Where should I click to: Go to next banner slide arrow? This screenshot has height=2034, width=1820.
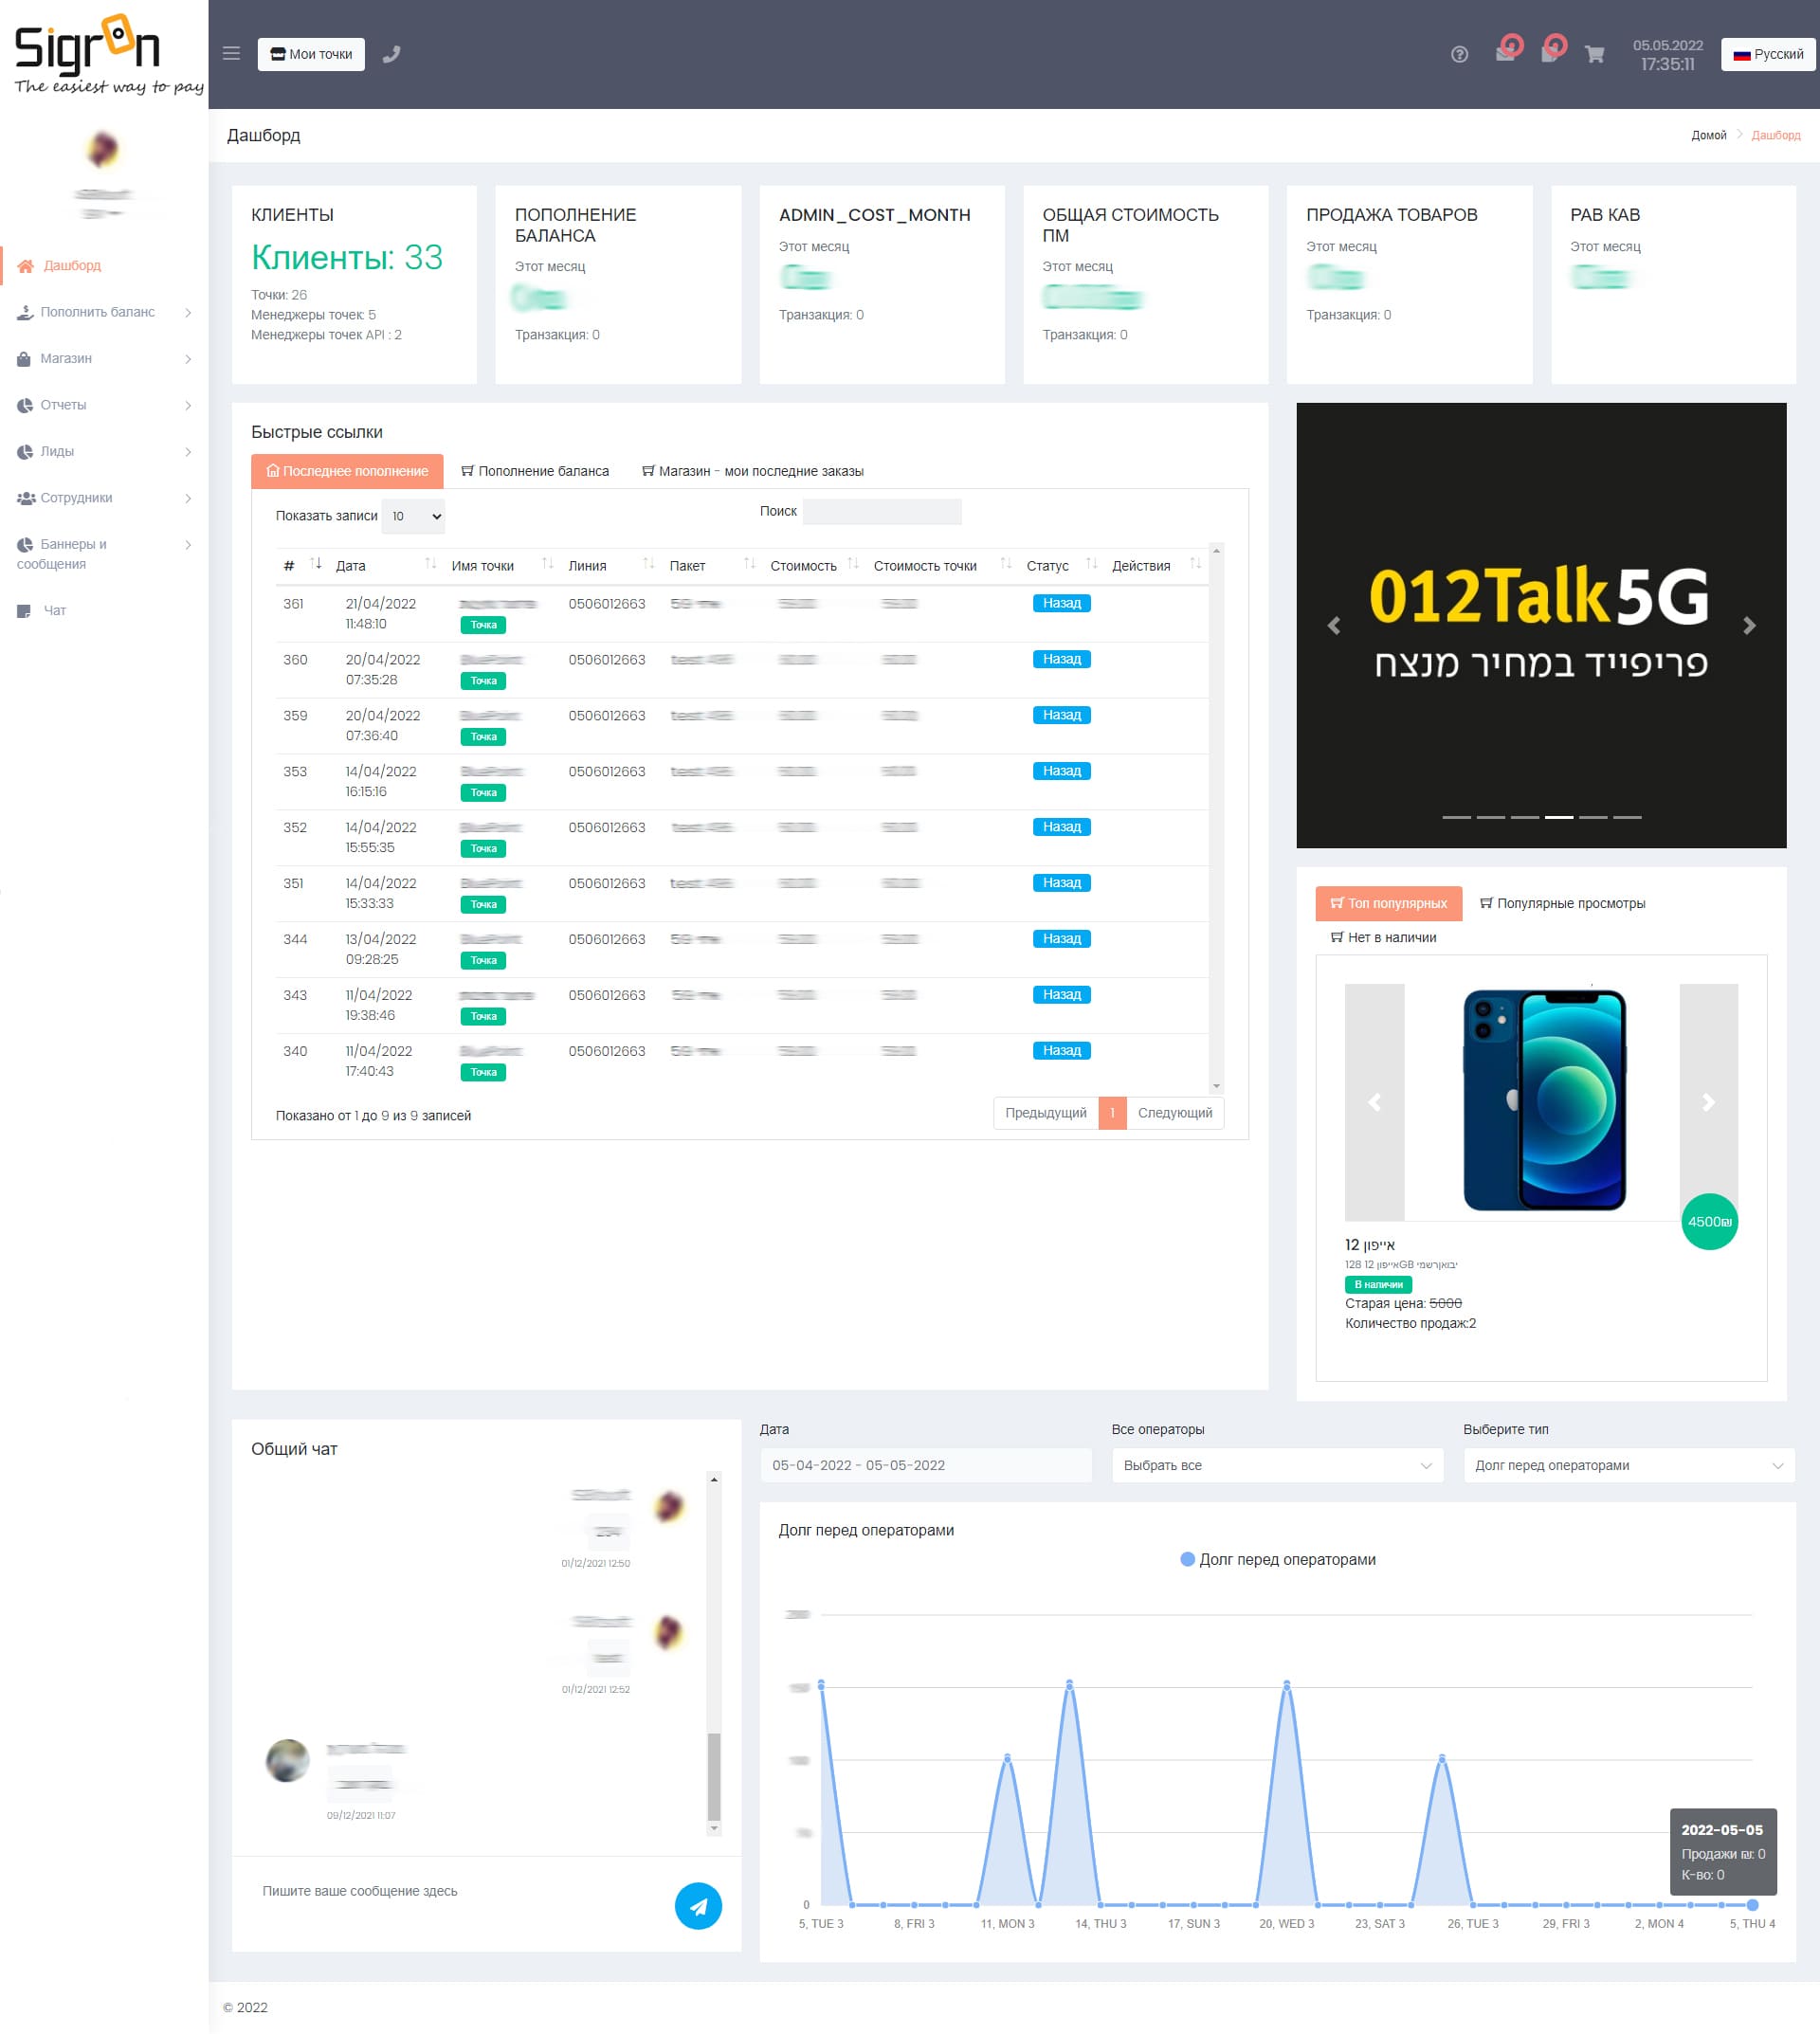click(x=1749, y=626)
